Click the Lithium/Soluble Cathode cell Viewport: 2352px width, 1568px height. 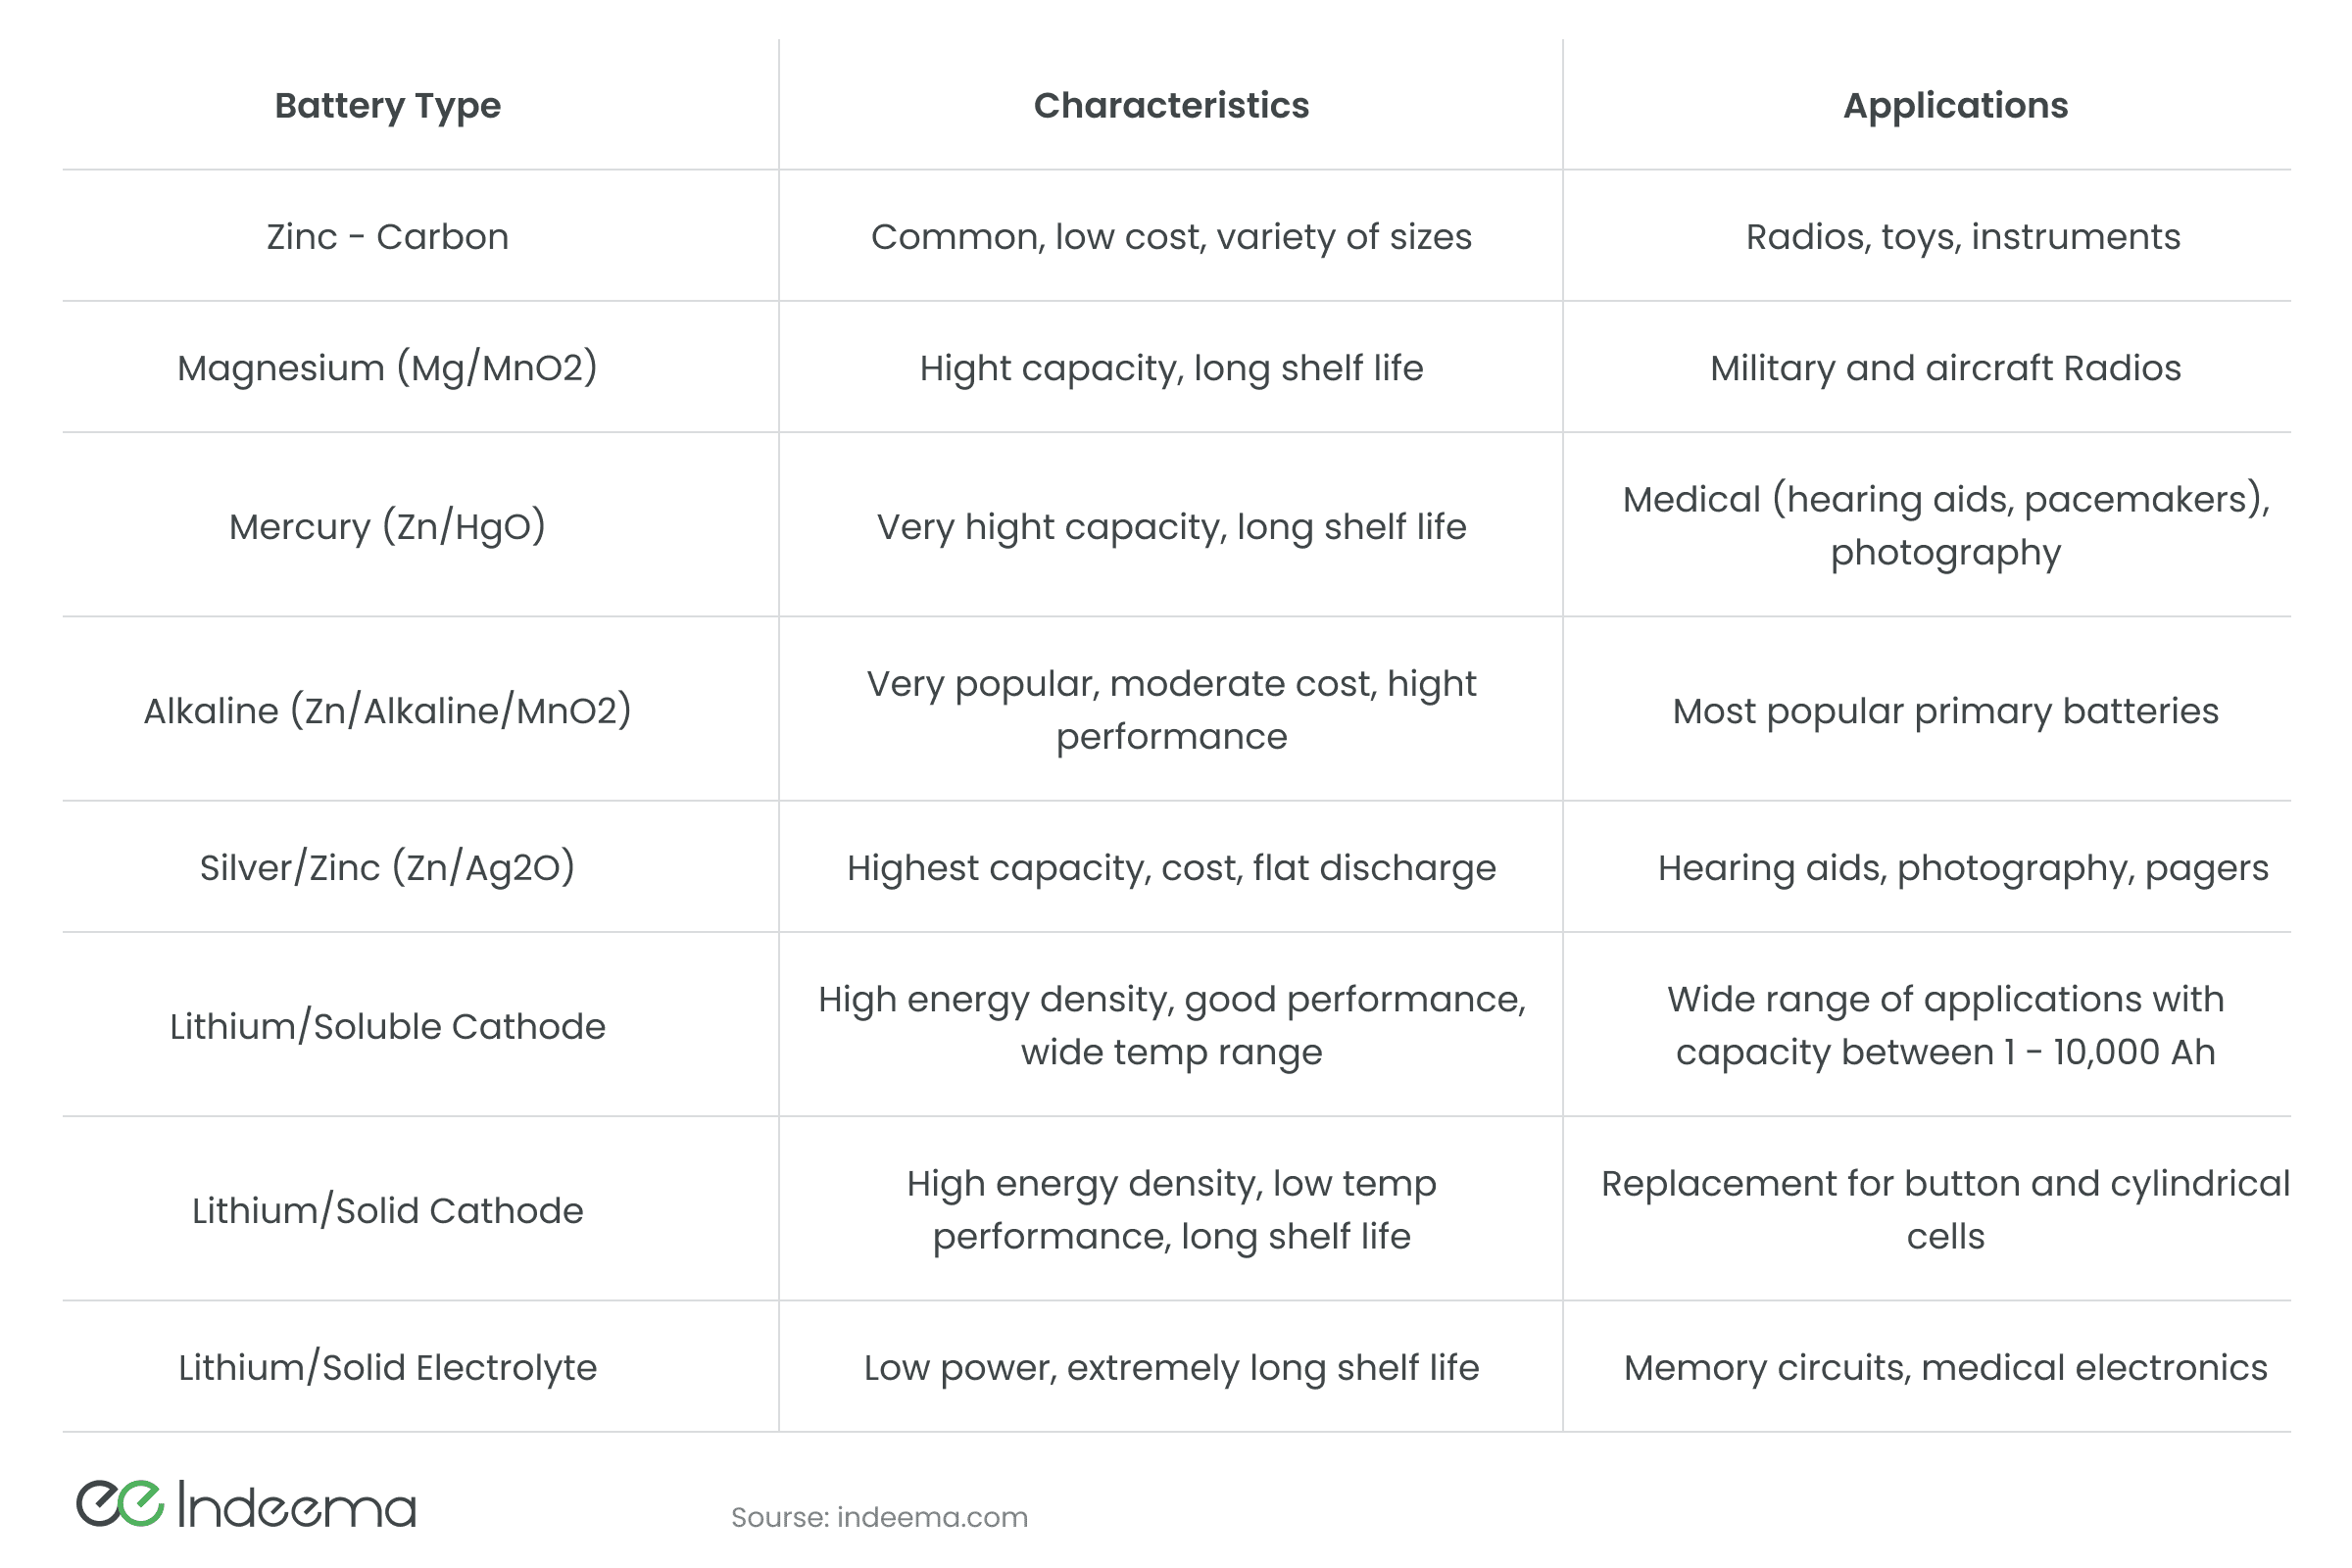coord(387,1026)
